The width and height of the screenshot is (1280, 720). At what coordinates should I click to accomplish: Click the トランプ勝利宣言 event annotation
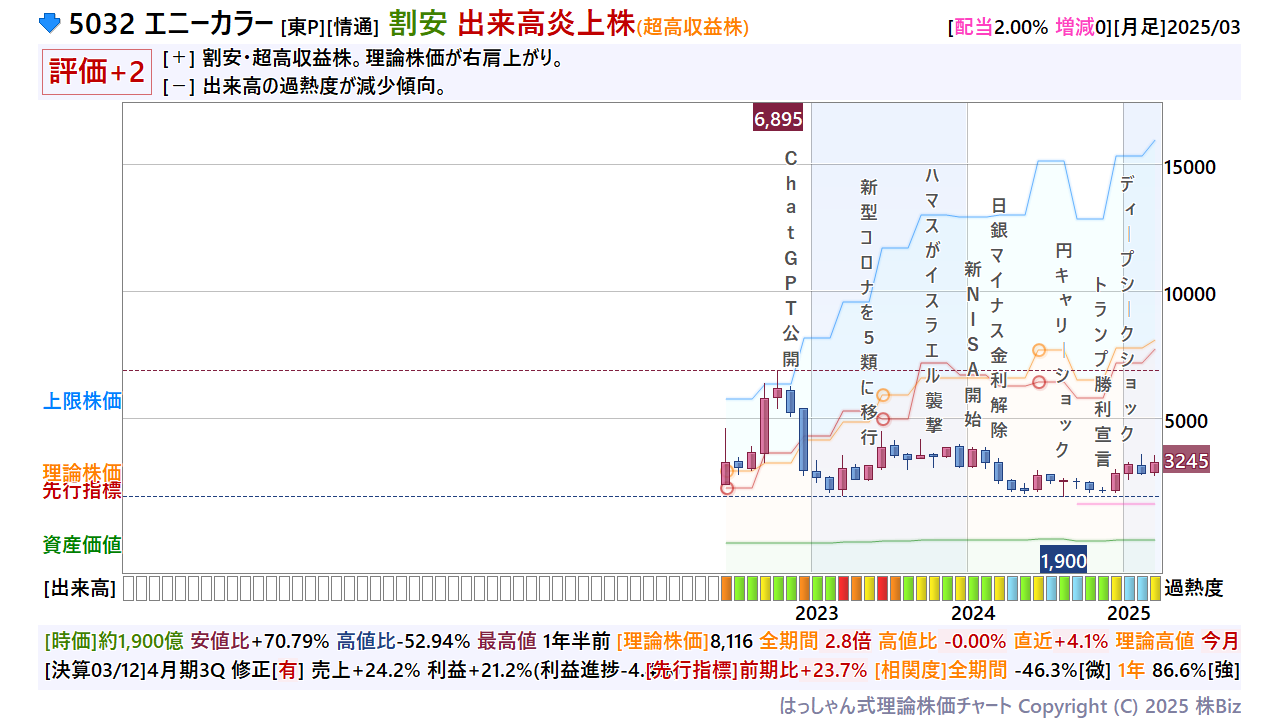pyautogui.click(x=1102, y=372)
